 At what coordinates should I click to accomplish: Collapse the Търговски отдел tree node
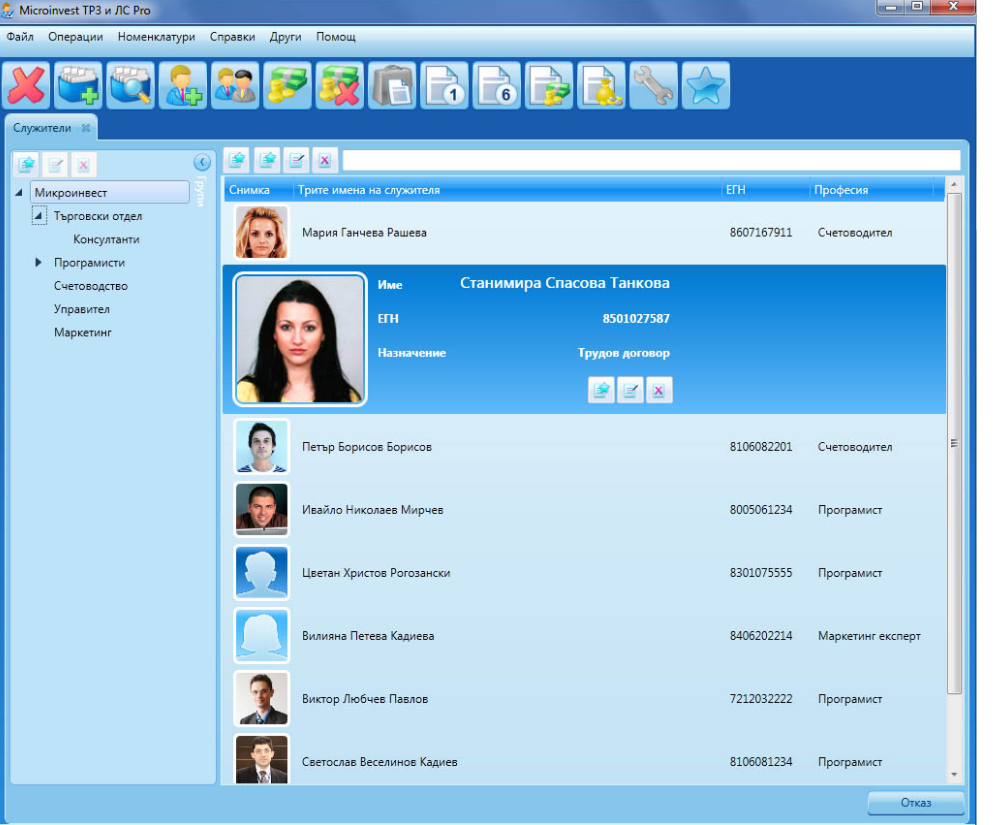(39, 216)
